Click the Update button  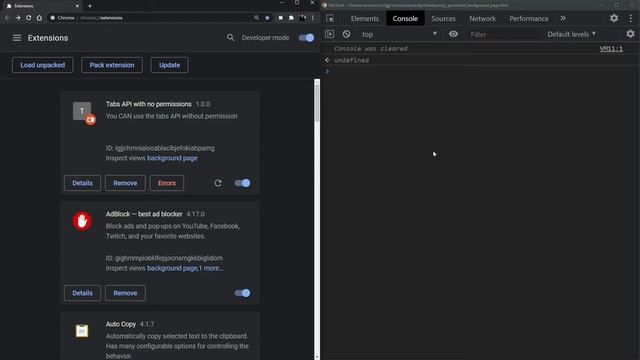(x=169, y=65)
